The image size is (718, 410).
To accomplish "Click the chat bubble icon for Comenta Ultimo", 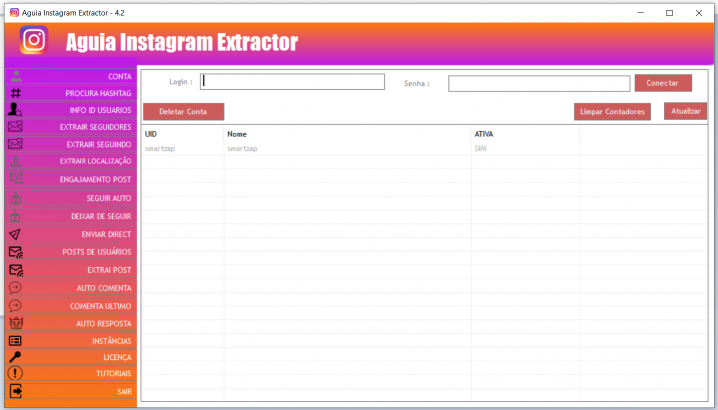I will tap(15, 306).
